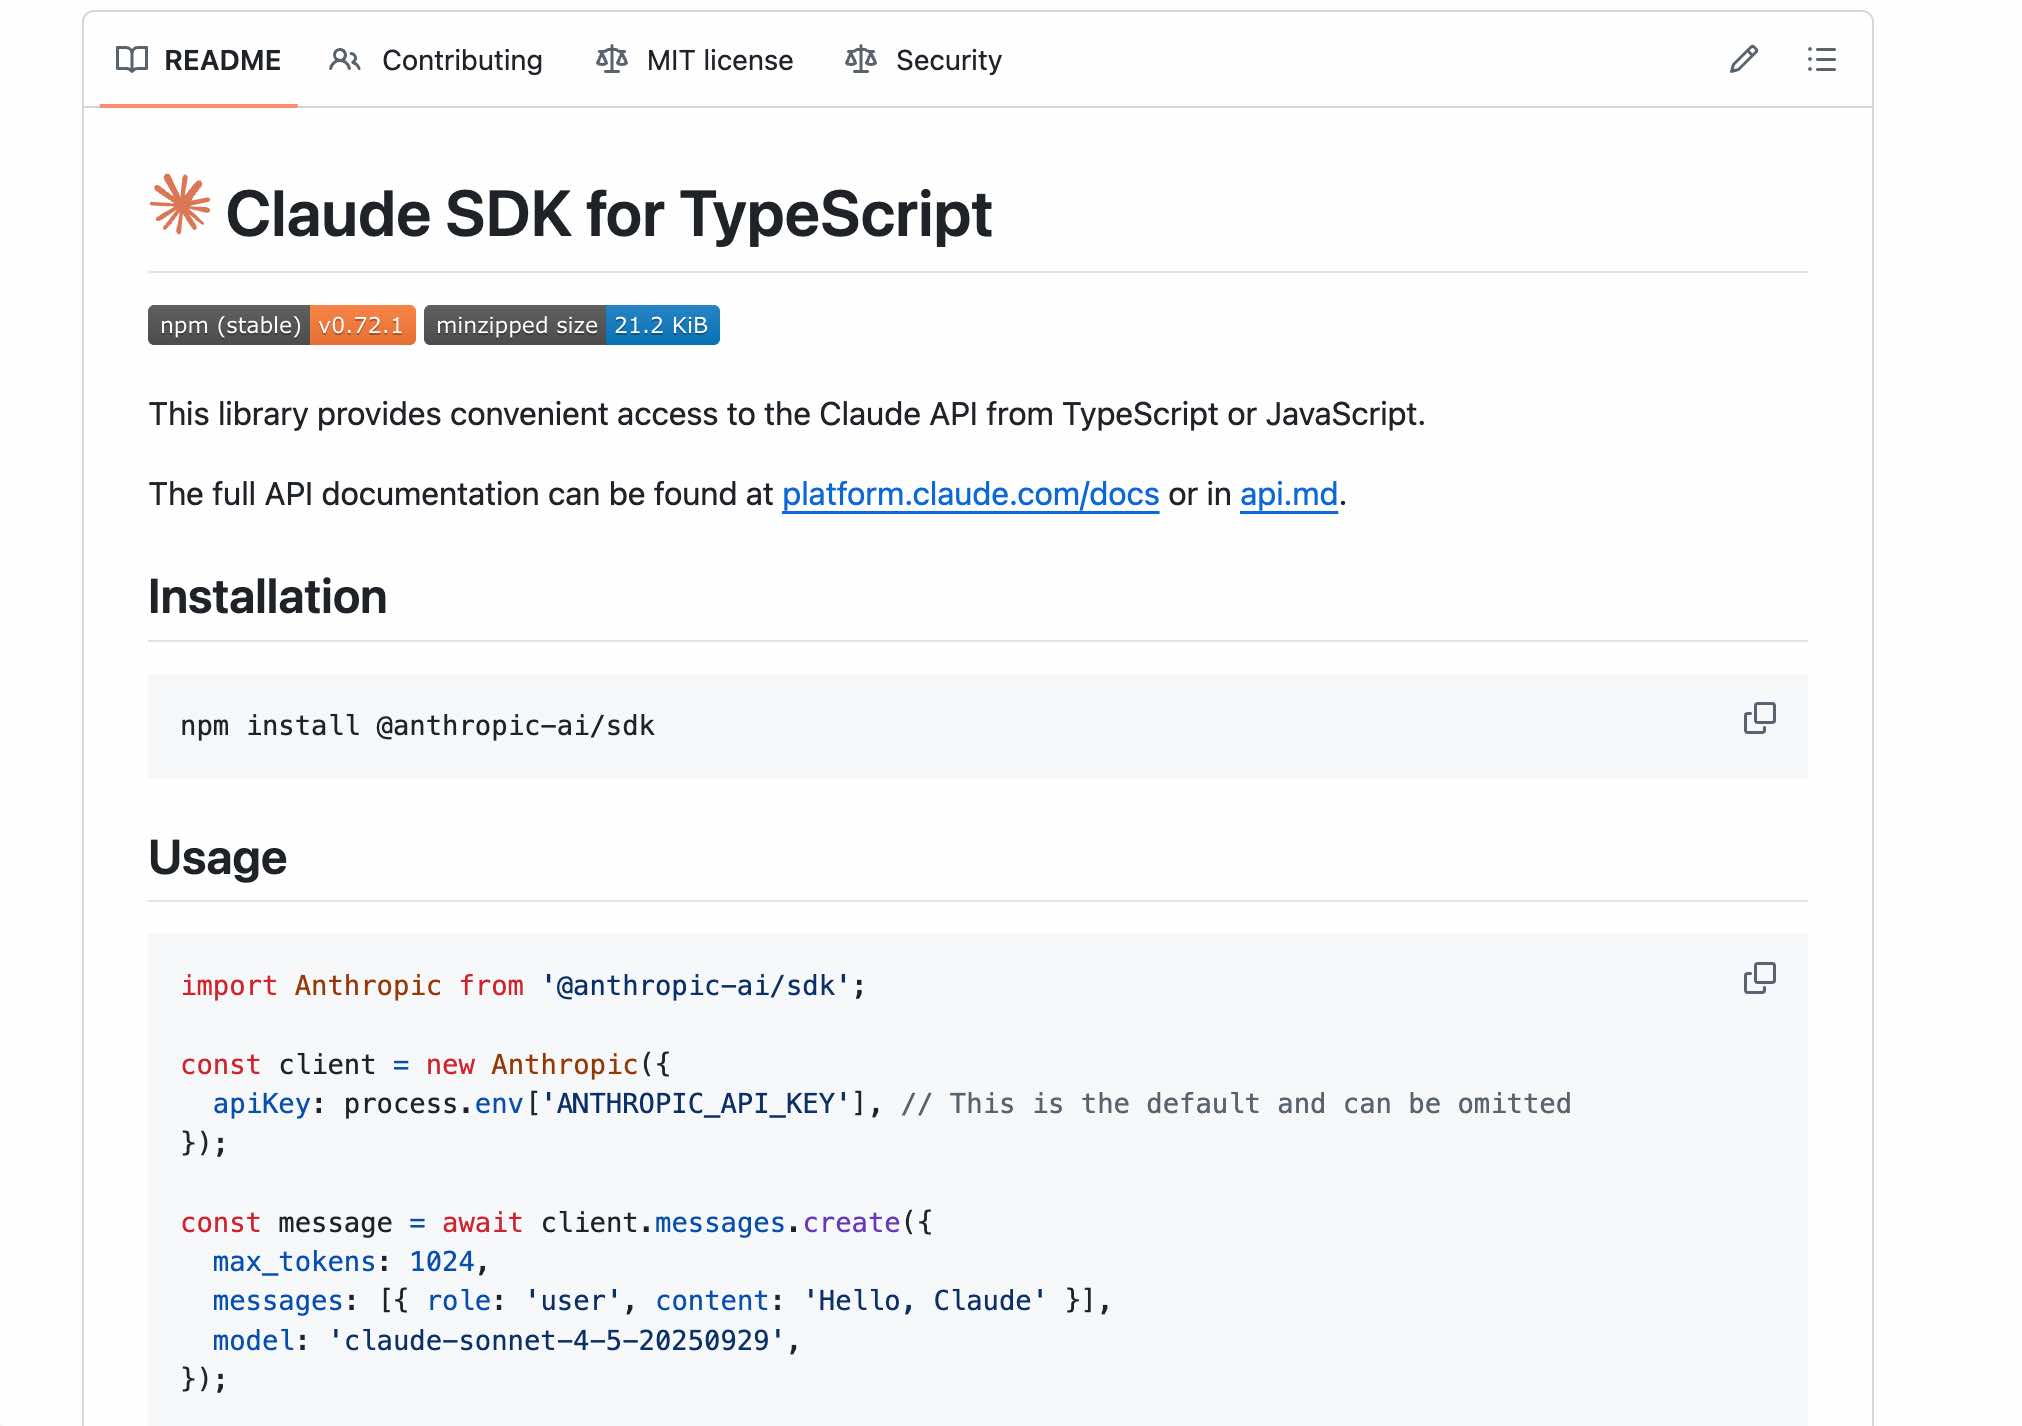The height and width of the screenshot is (1426, 2022).
Task: Click the Installation section heading
Action: (x=267, y=597)
